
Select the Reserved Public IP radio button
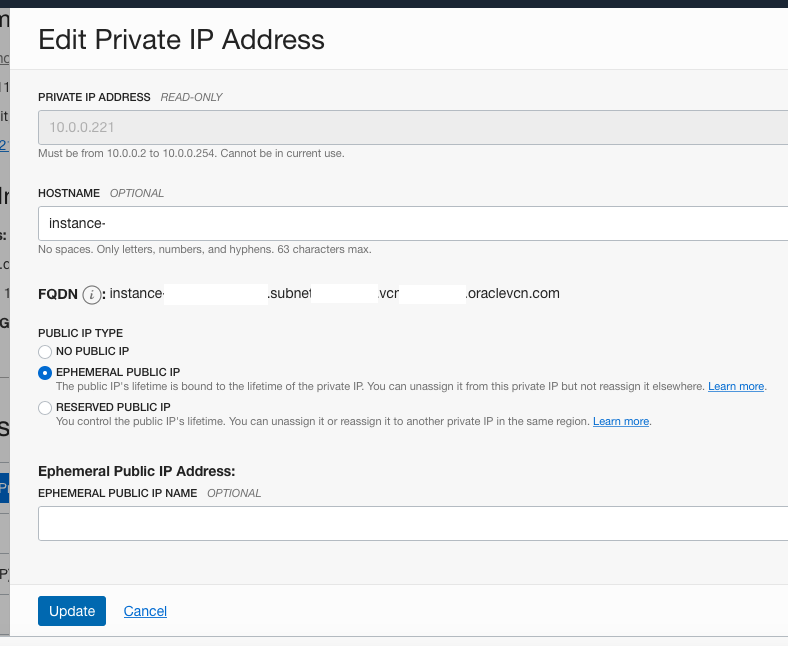45,408
